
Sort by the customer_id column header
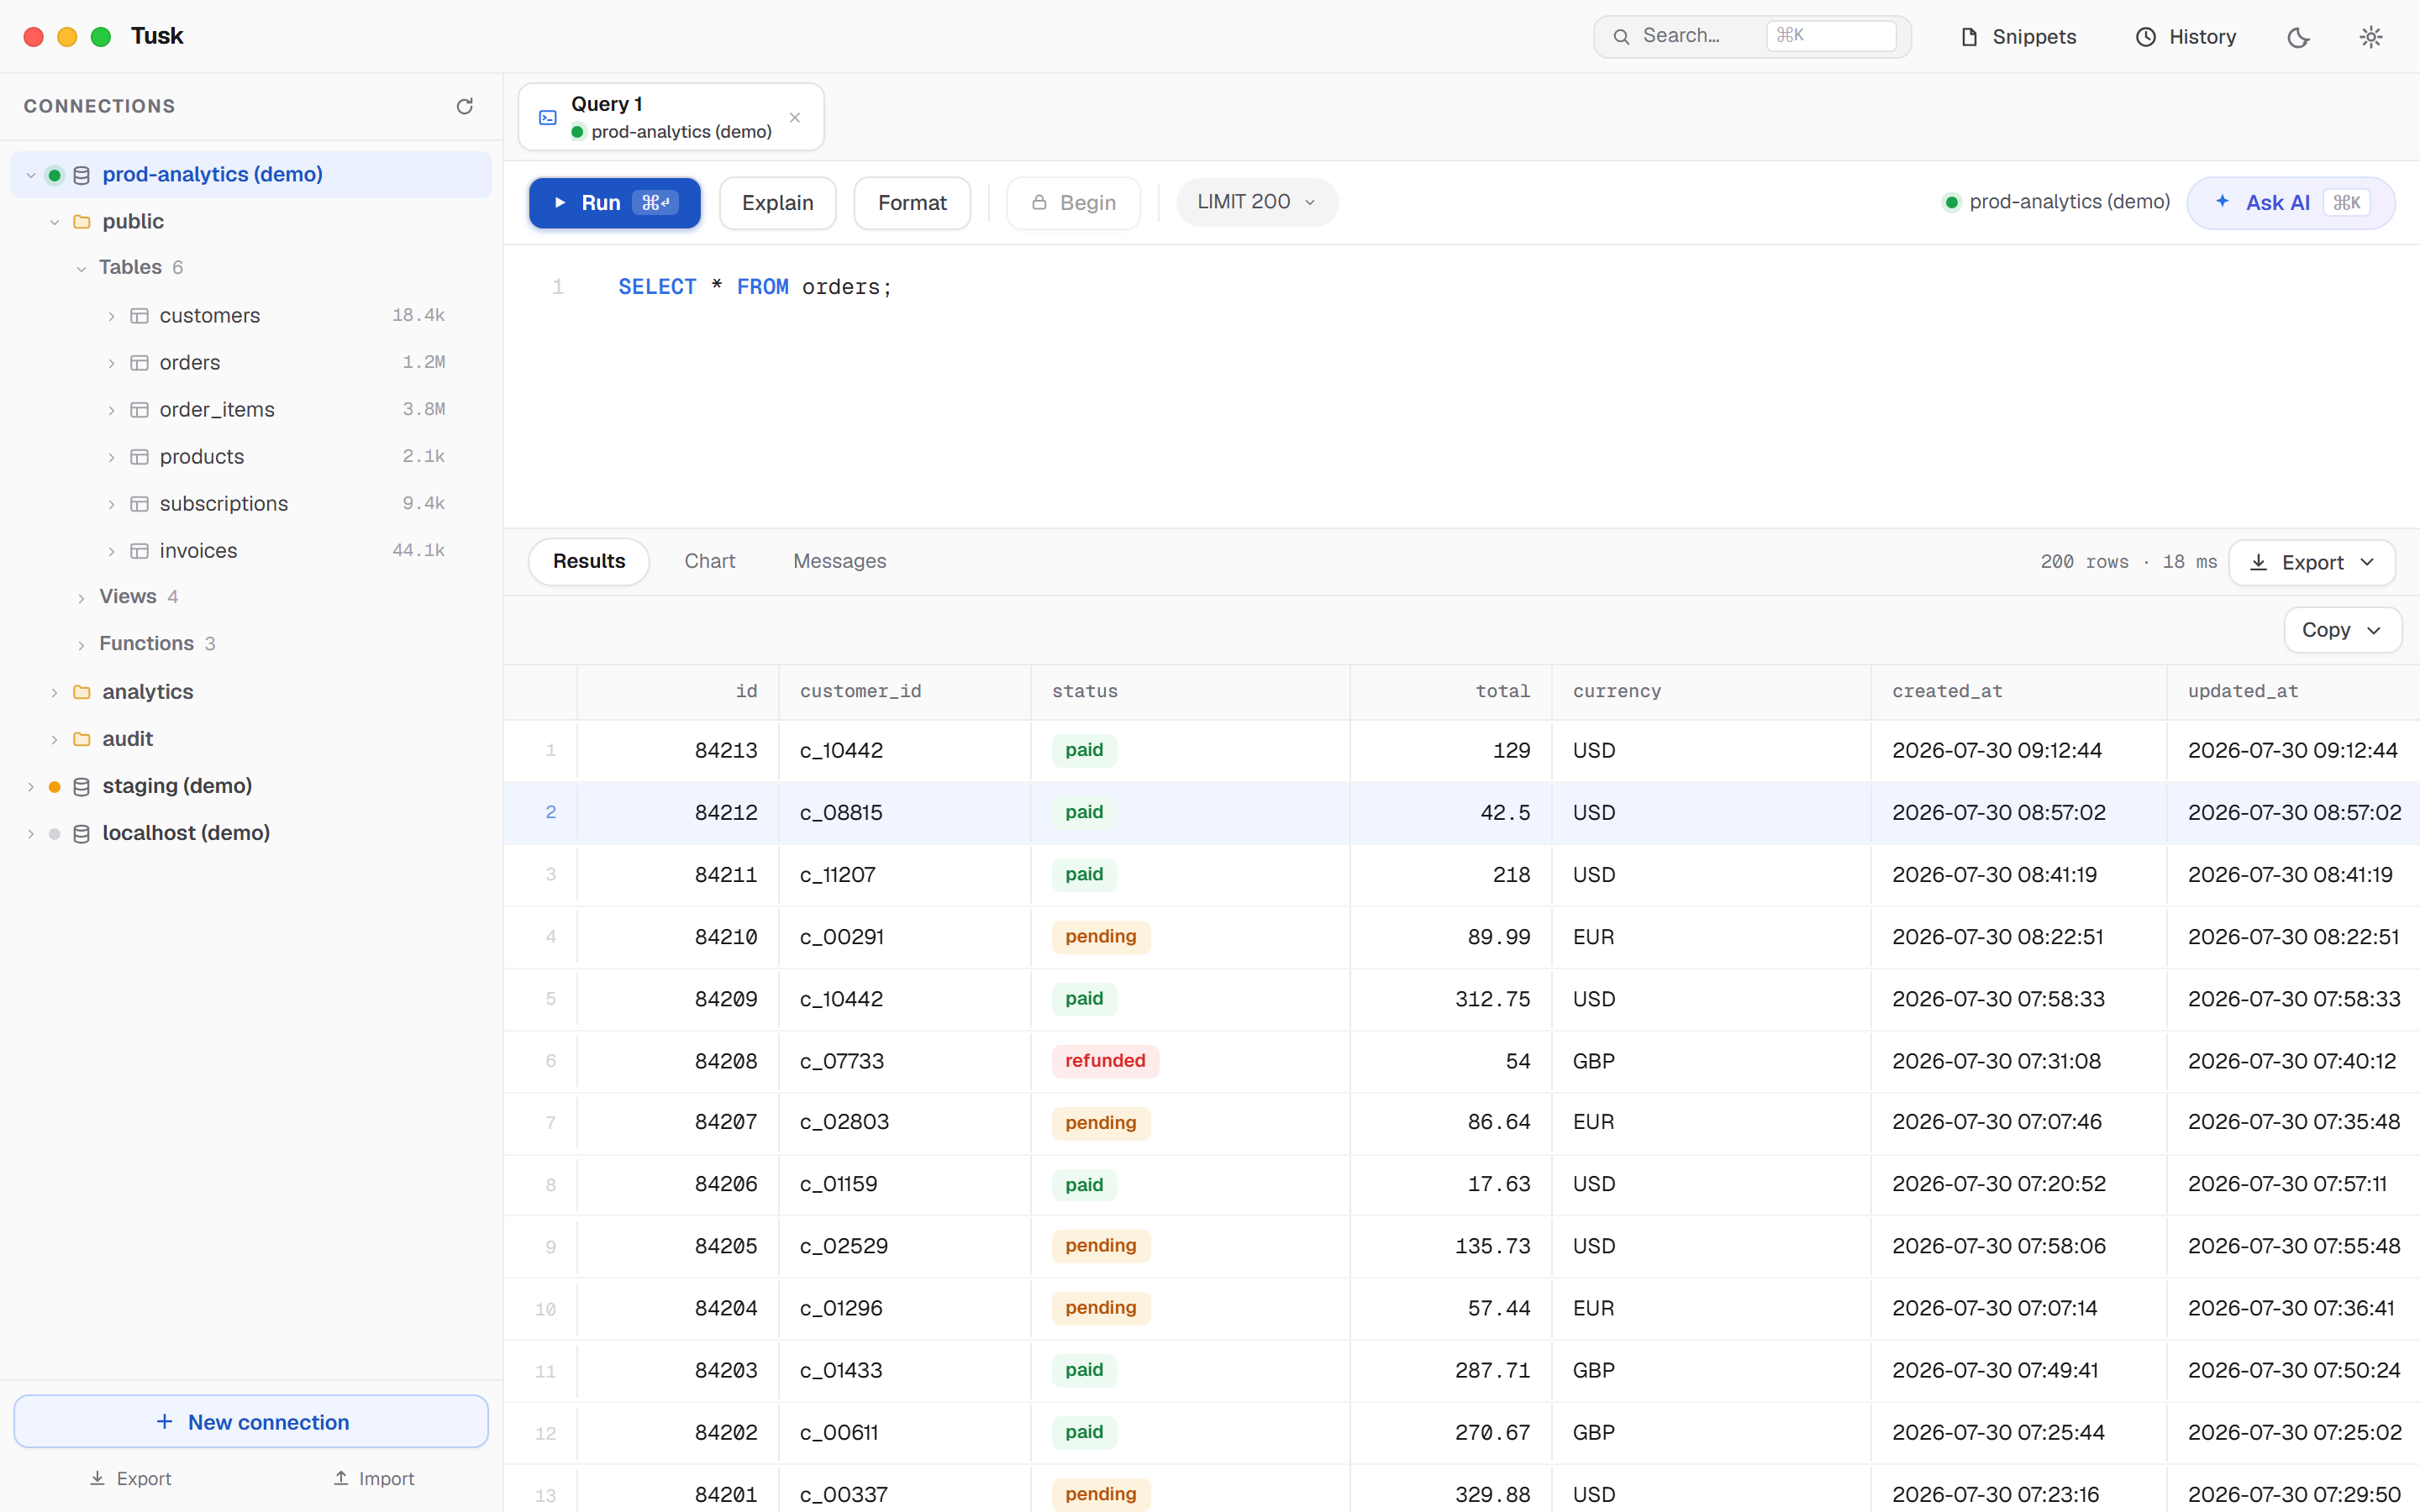pos(905,691)
